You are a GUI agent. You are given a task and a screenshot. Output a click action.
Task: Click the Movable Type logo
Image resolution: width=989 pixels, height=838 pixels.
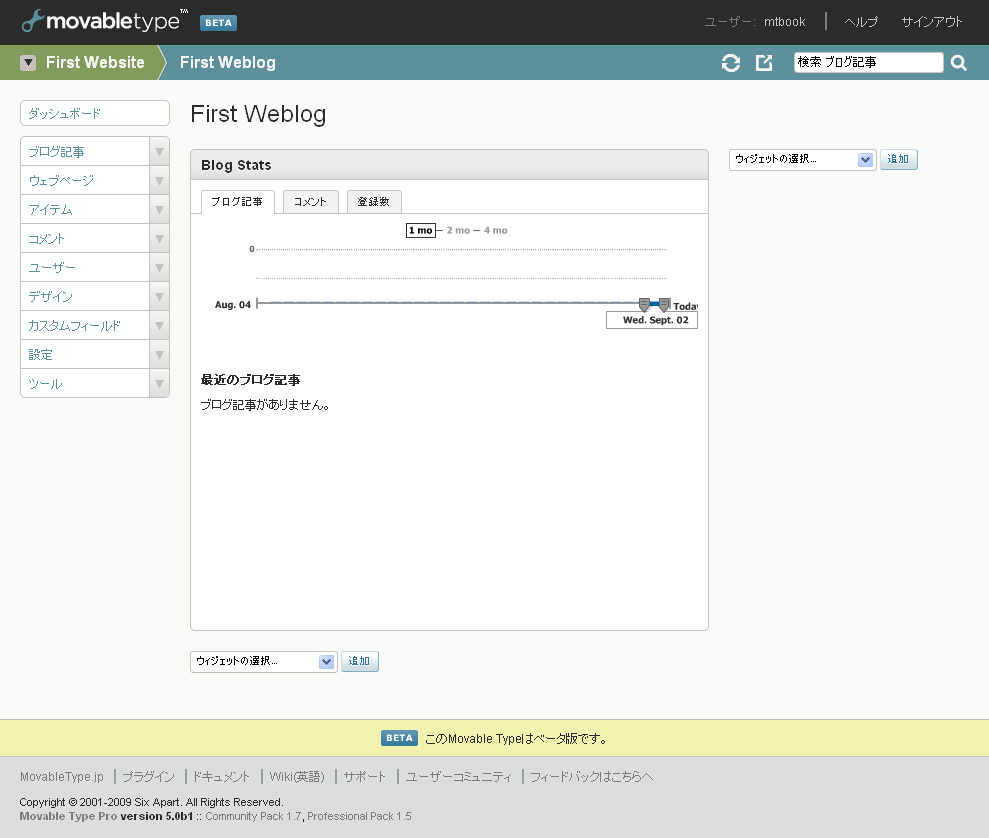[x=105, y=21]
